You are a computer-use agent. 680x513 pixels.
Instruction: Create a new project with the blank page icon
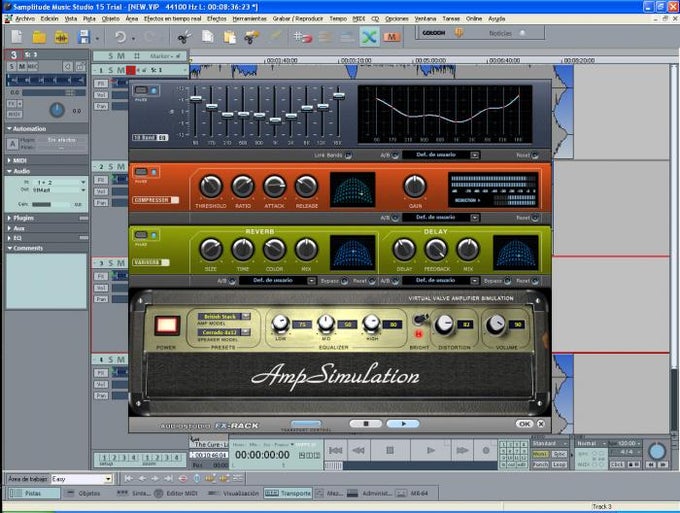tap(16, 37)
